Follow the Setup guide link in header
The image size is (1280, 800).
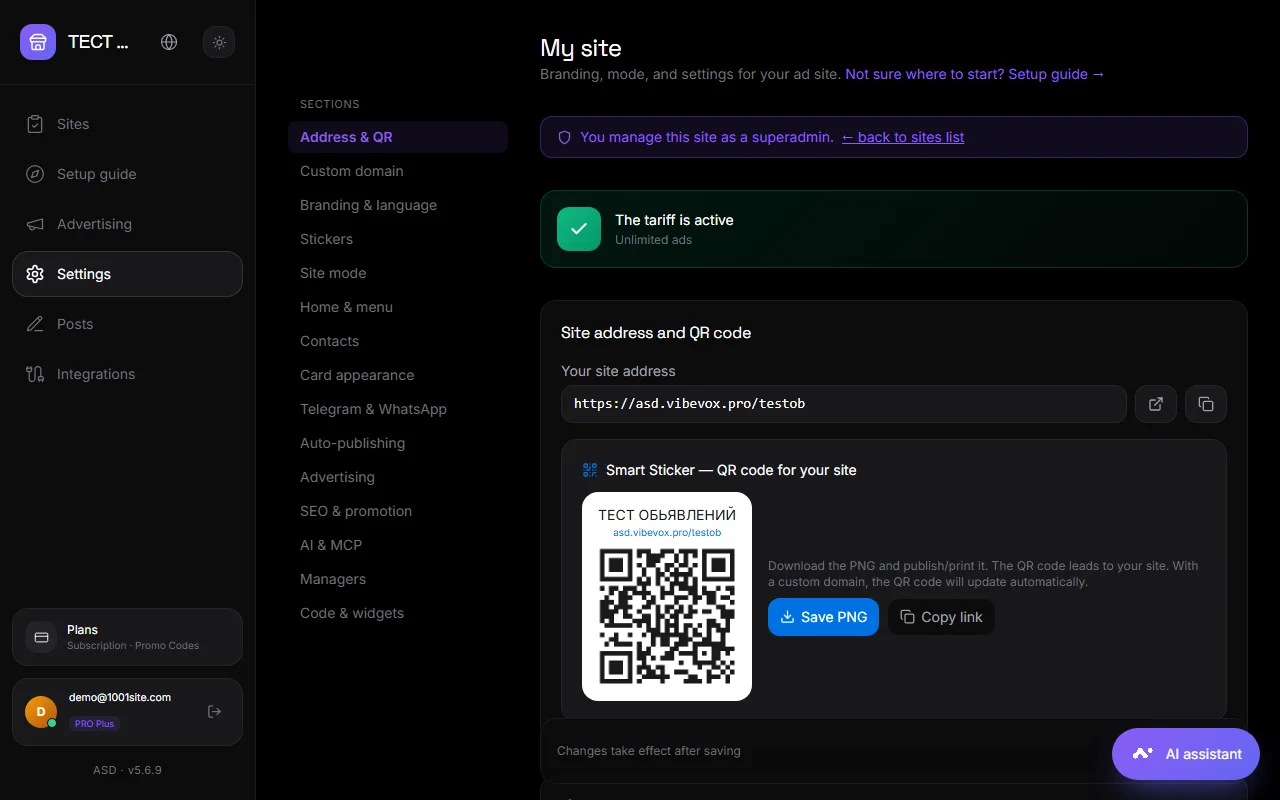[975, 74]
